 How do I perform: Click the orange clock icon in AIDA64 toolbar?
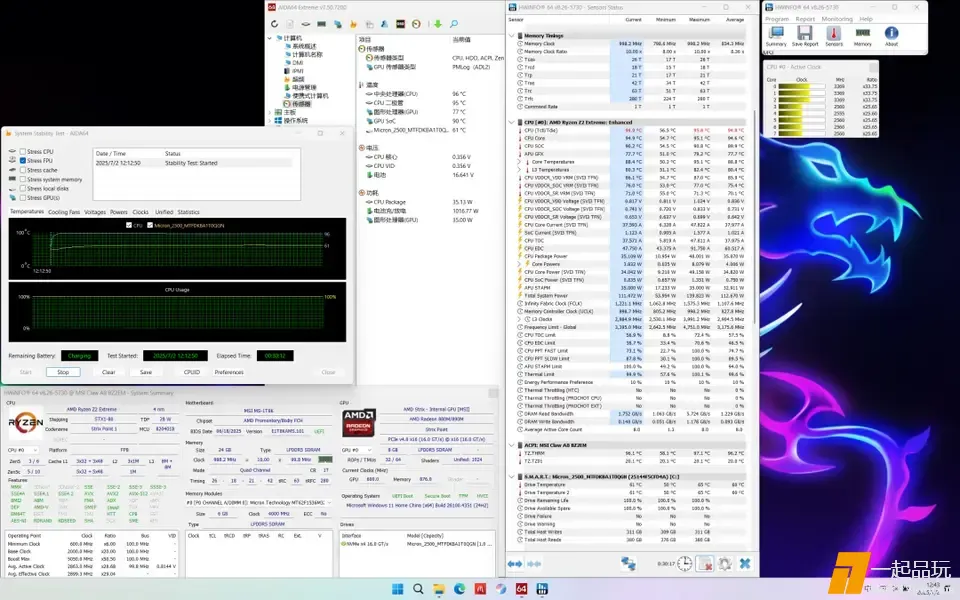[x=416, y=24]
